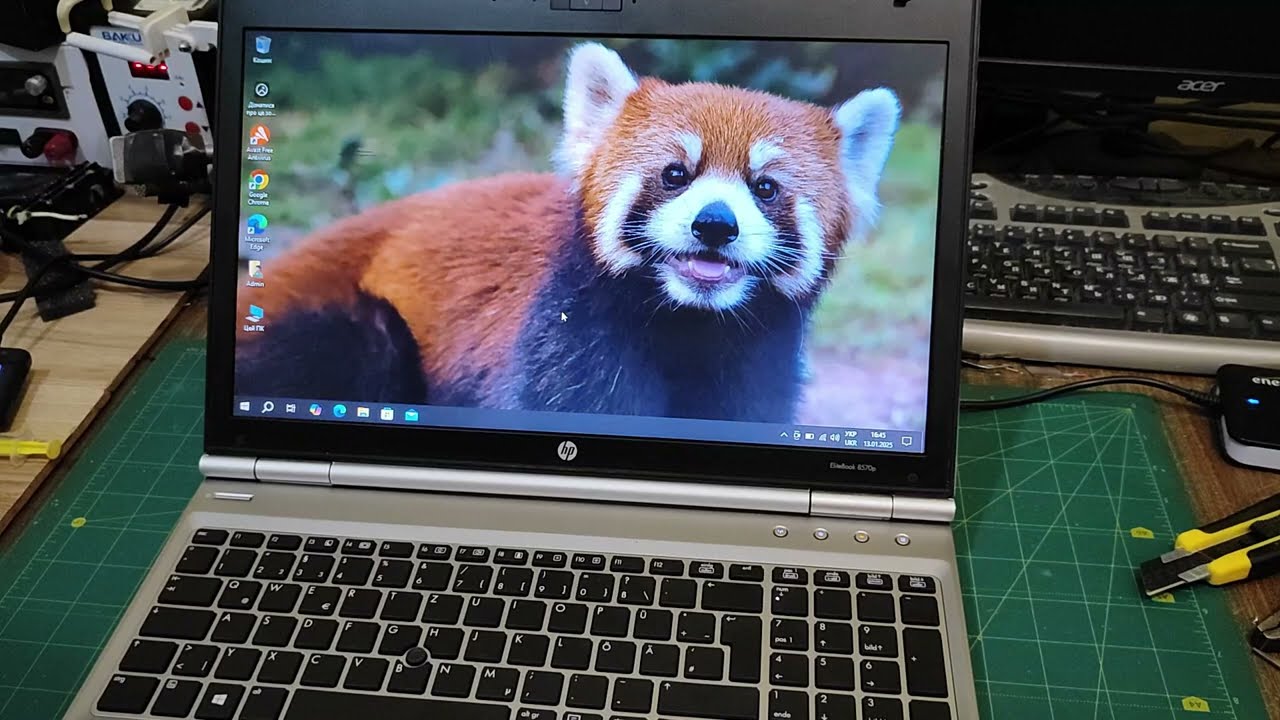This screenshot has width=1280, height=720.
Task: Open the This PC desktop icon
Action: 254,317
